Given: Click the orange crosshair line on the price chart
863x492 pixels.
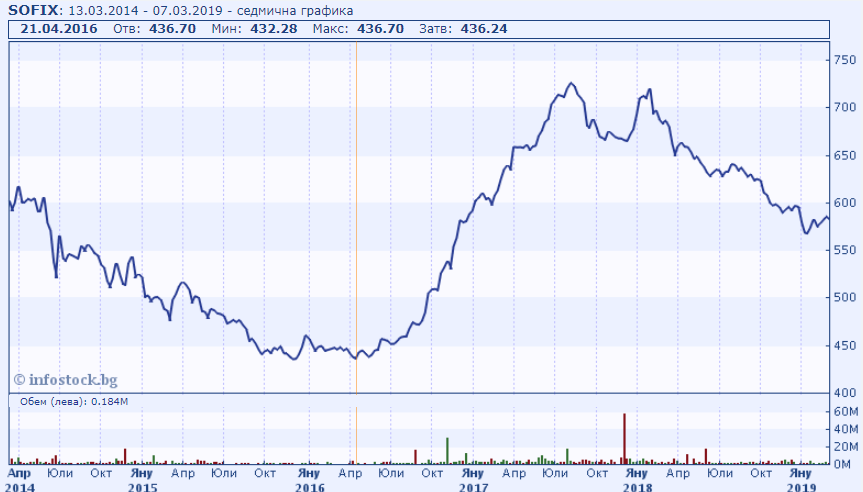Looking at the screenshot, I should click(x=356, y=217).
